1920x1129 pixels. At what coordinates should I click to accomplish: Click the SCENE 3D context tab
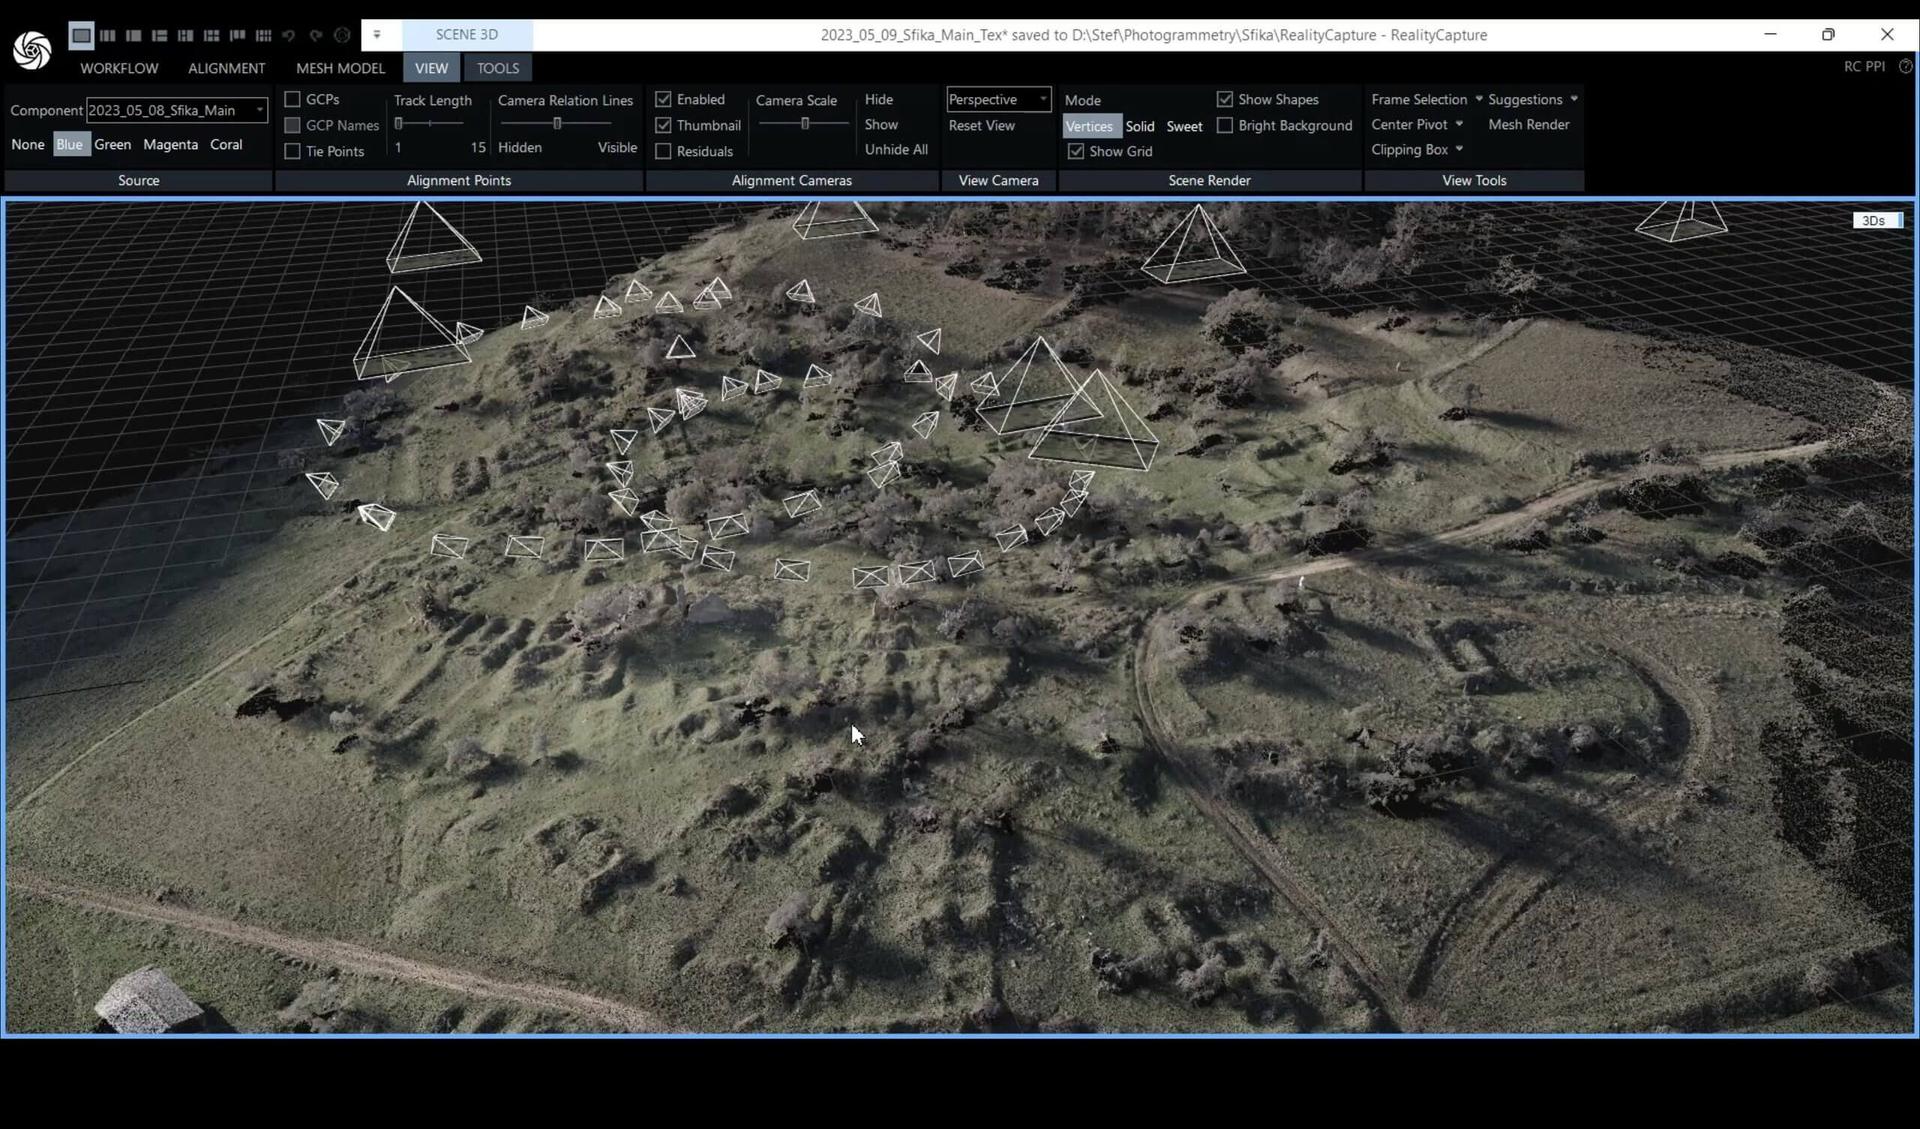(x=467, y=34)
